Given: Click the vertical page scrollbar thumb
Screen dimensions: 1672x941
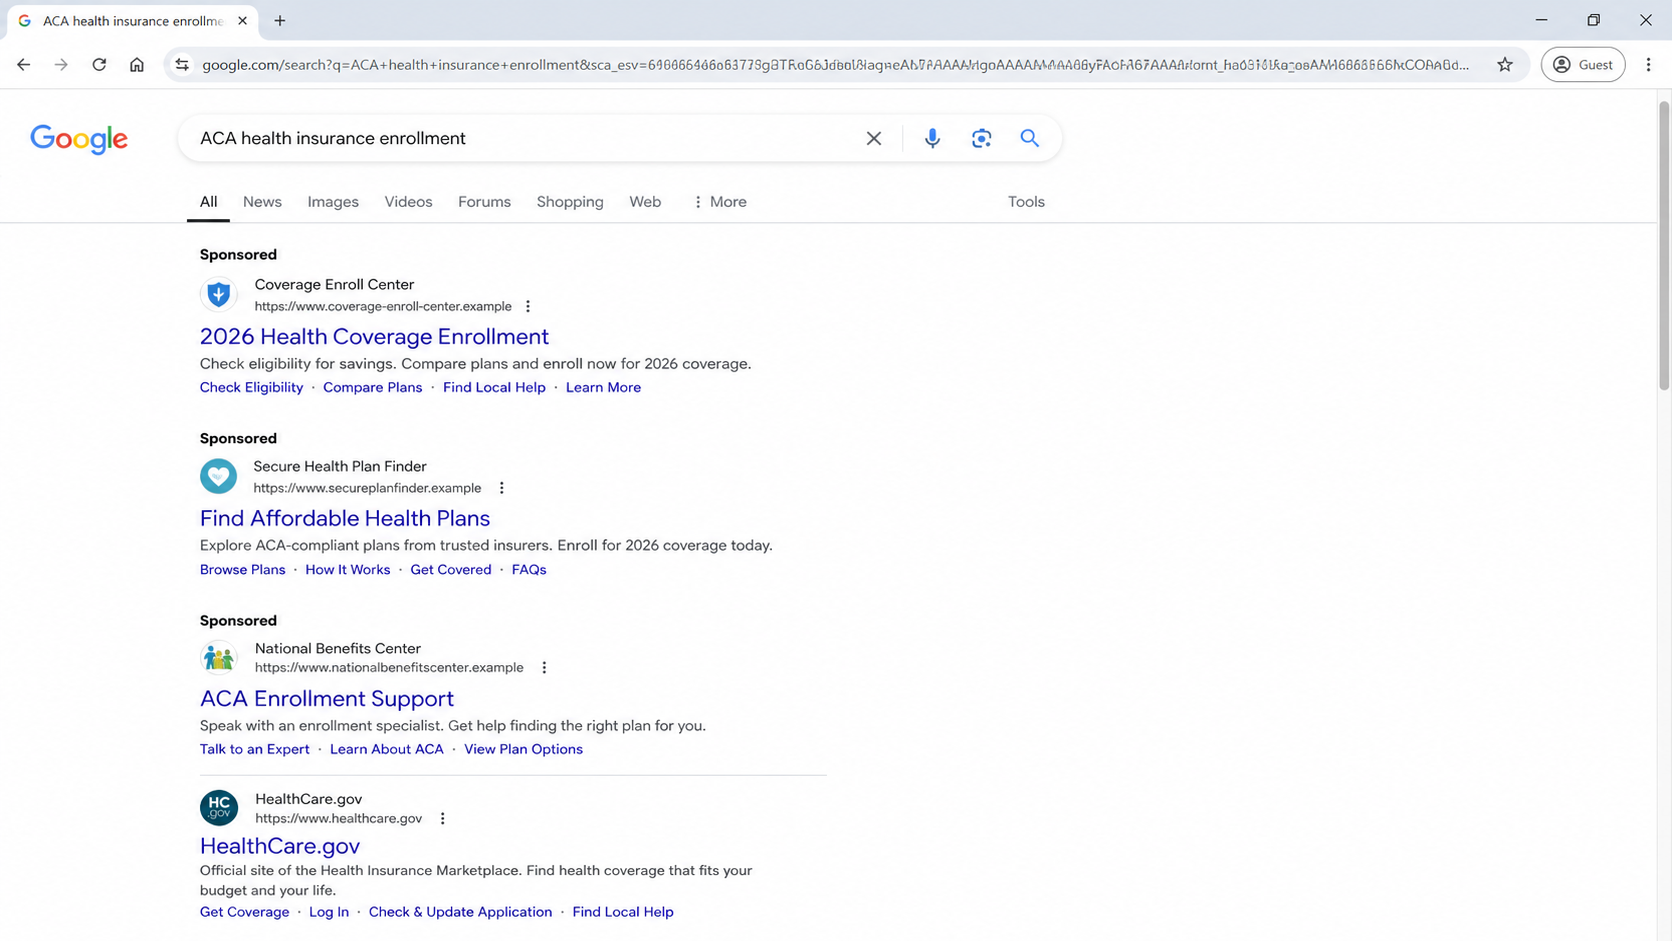Looking at the screenshot, I should (1664, 245).
